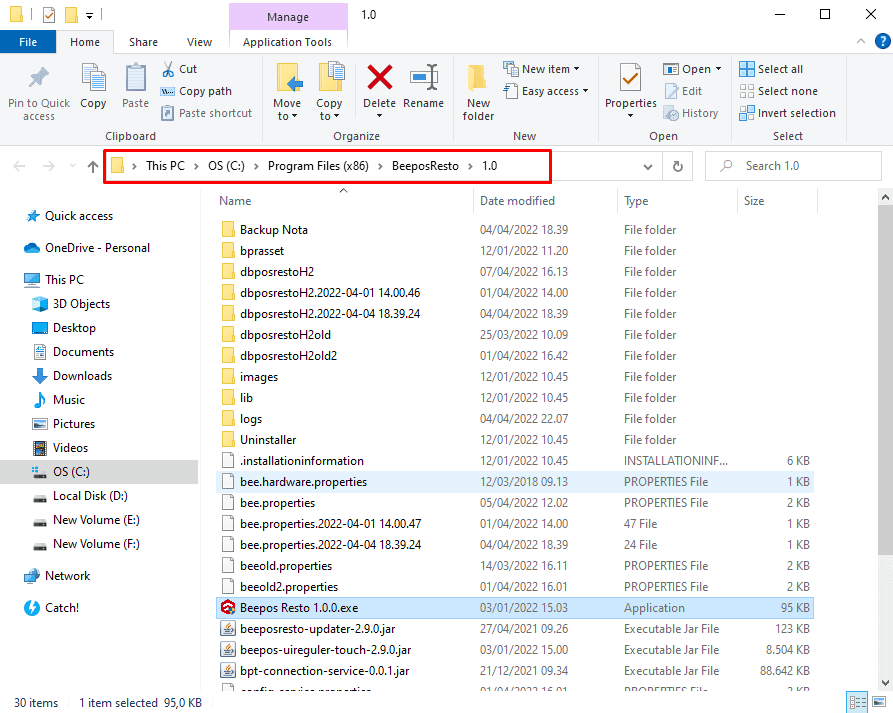Viewport: 893px width, 713px height.
Task: Expand the Open dropdown arrow
Action: point(718,69)
